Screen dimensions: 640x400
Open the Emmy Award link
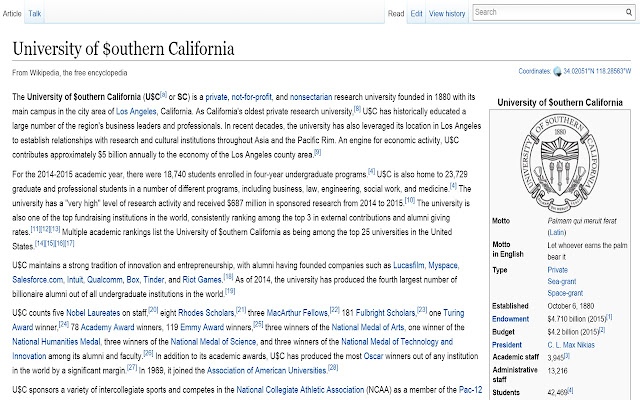pyautogui.click(x=202, y=327)
